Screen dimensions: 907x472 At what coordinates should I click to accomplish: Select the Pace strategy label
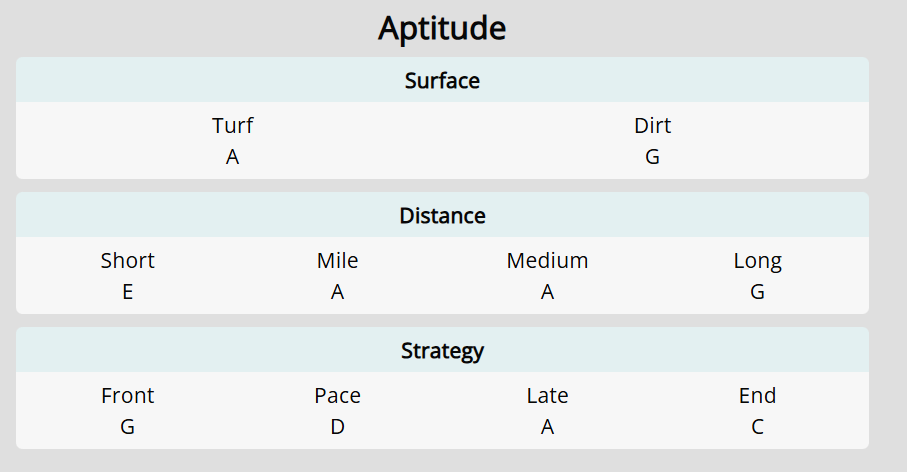click(x=337, y=396)
